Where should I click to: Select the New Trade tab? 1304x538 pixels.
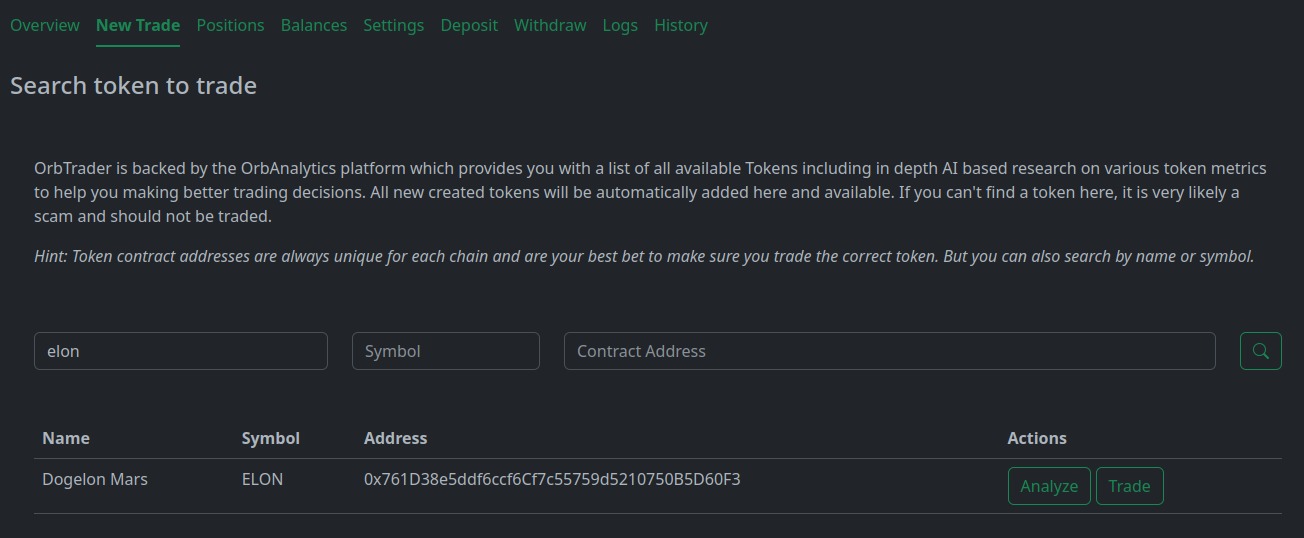pyautogui.click(x=138, y=25)
